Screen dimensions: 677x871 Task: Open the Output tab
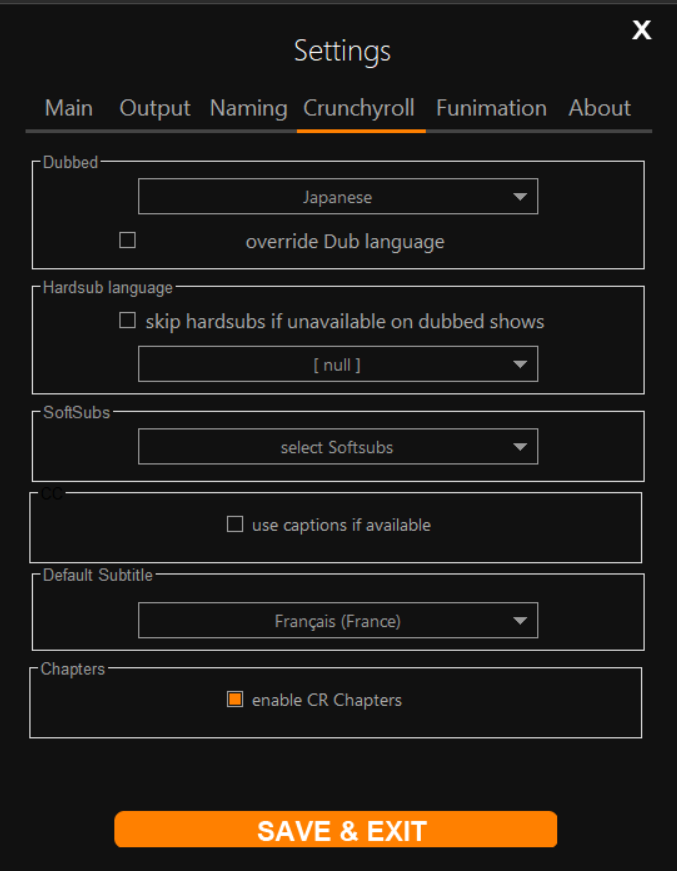[x=154, y=108]
